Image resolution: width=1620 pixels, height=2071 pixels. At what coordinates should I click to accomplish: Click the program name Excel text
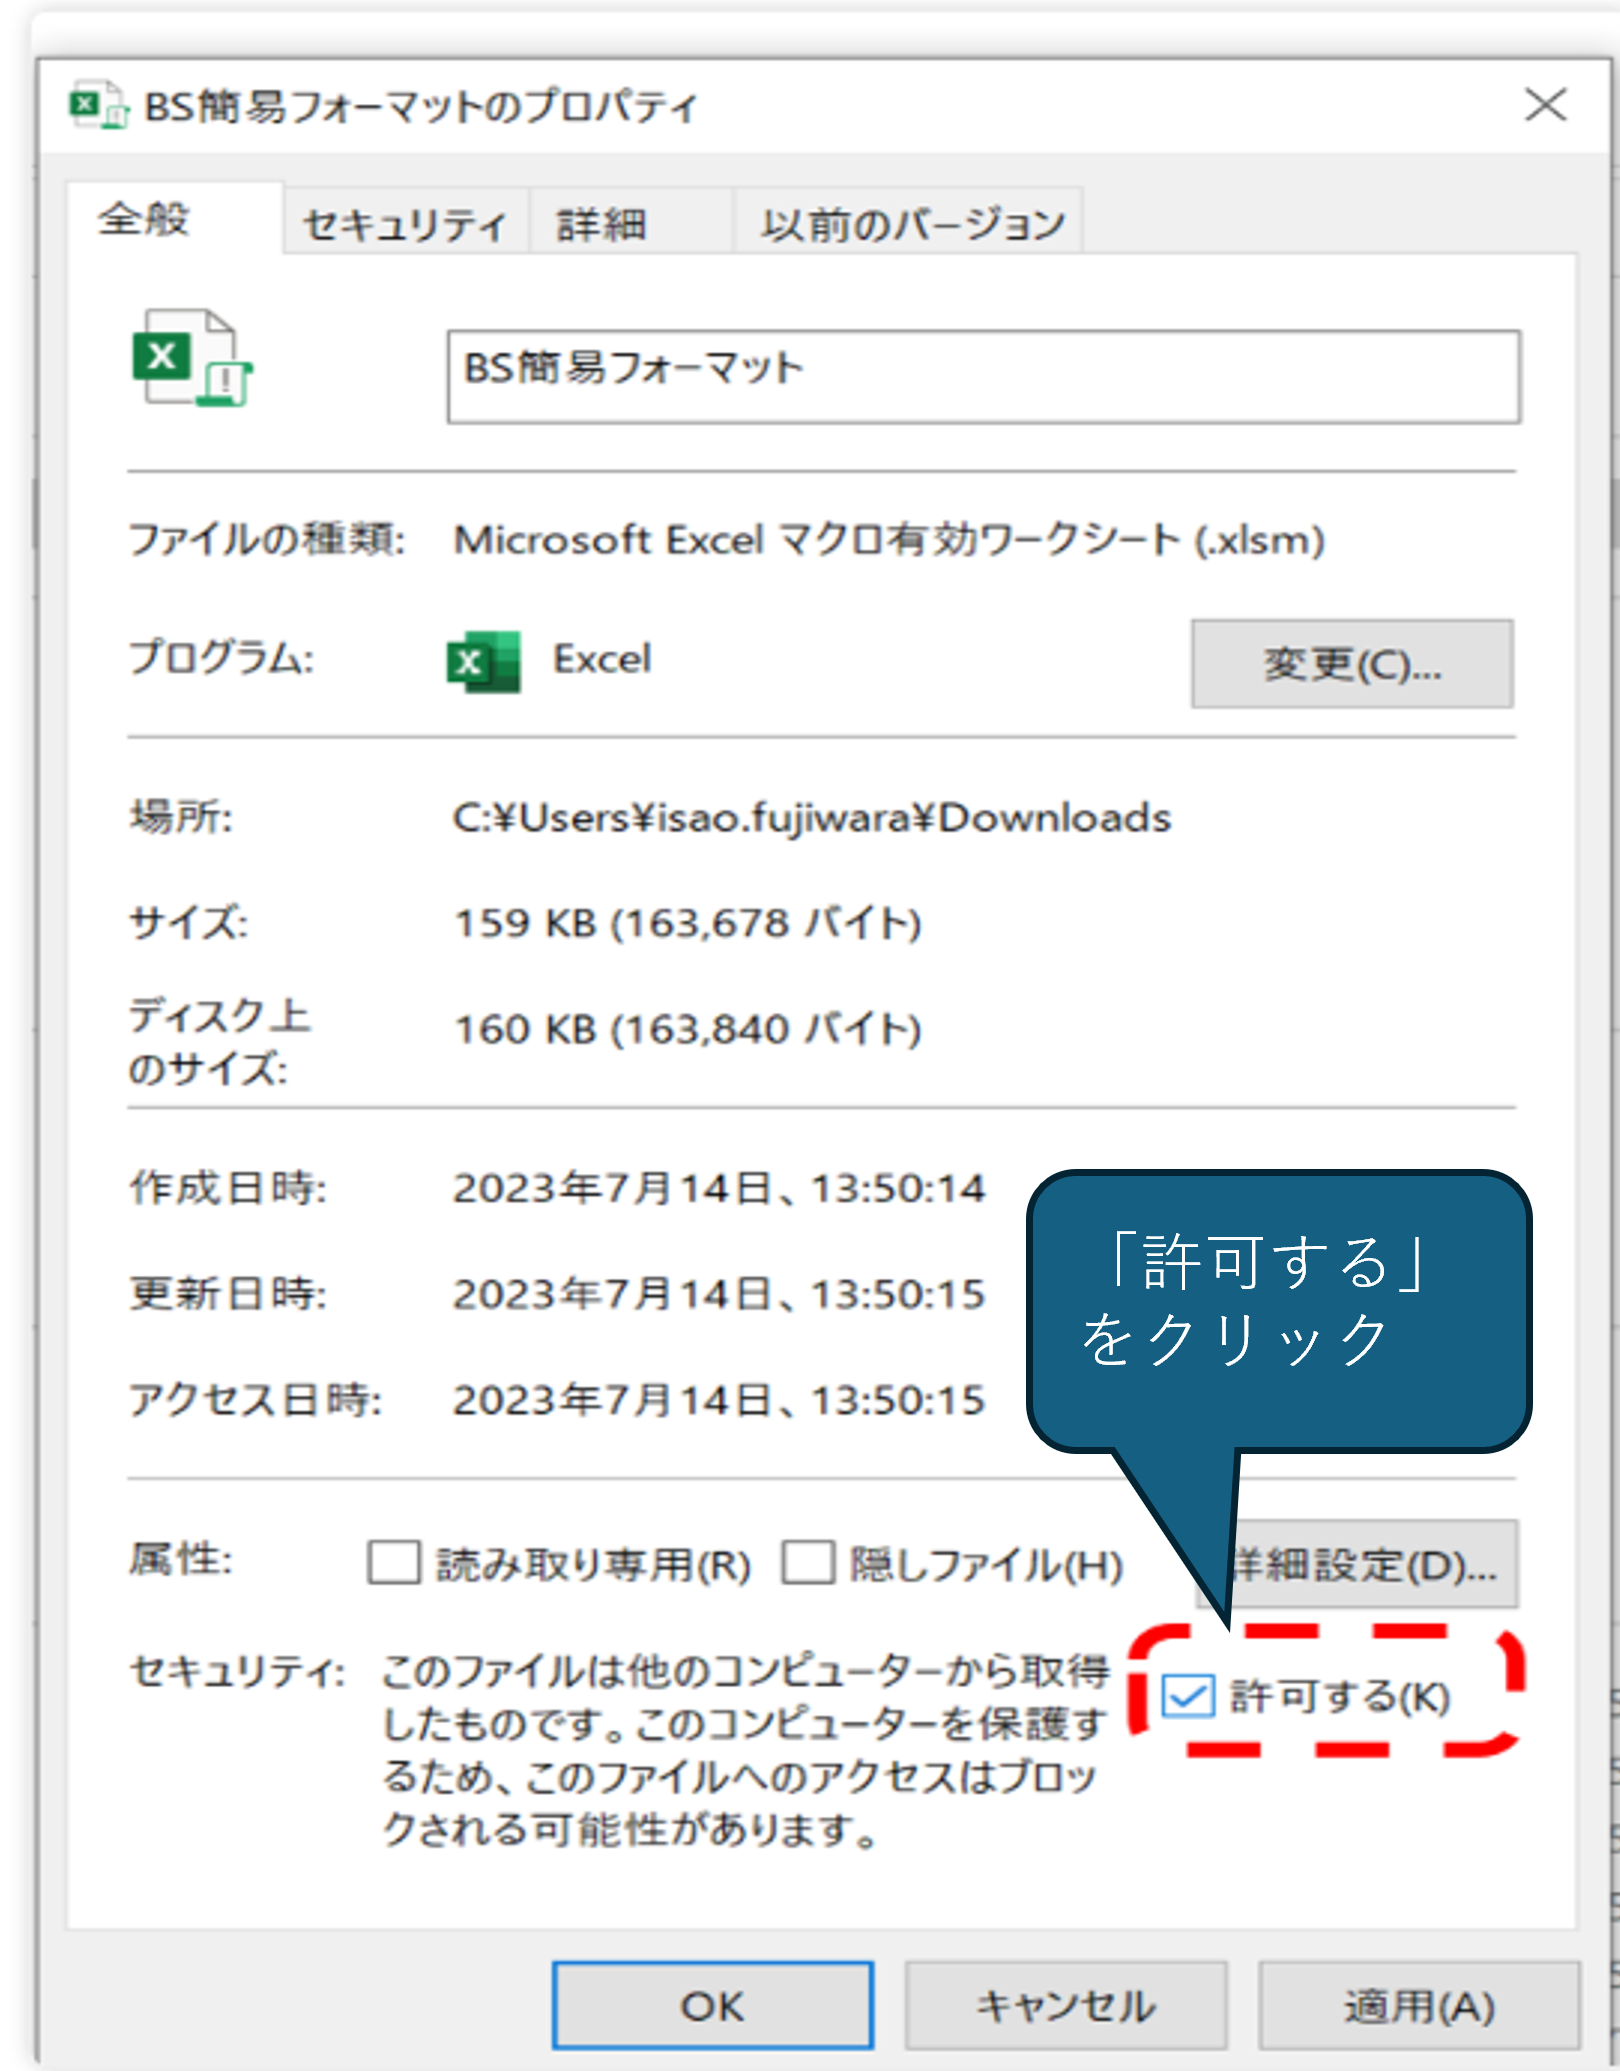(x=602, y=659)
